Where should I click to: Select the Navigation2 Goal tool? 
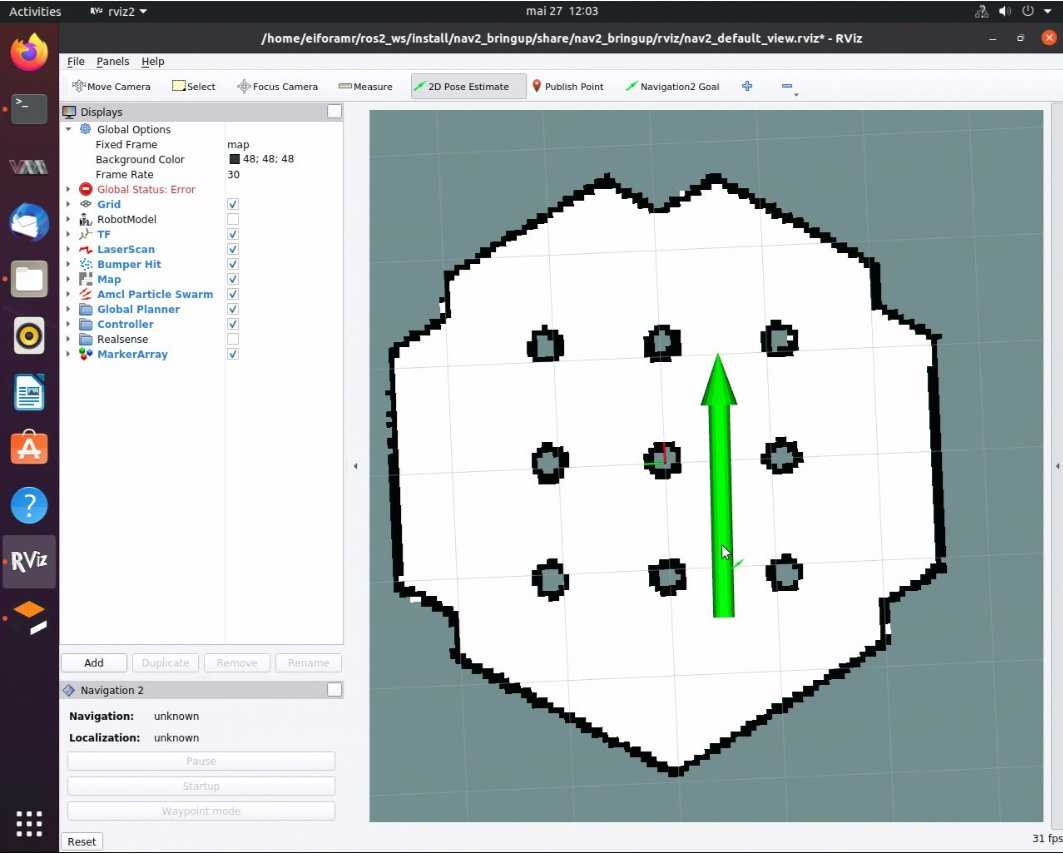(x=672, y=86)
